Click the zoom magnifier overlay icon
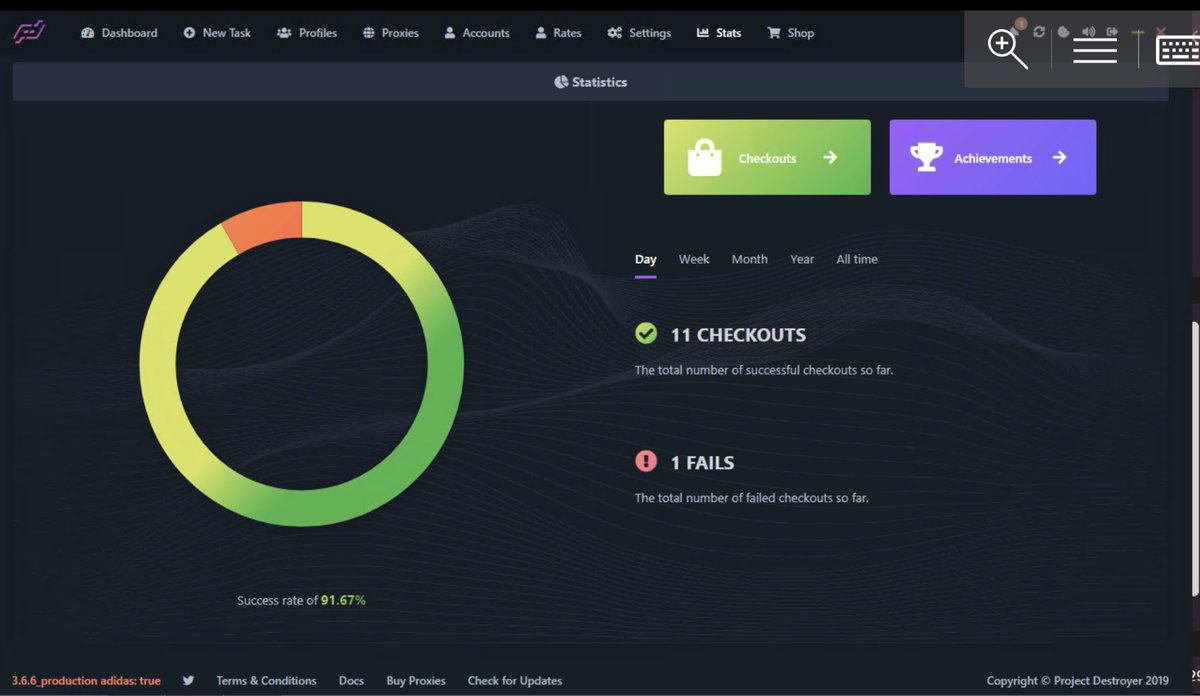The height and width of the screenshot is (696, 1200). point(1007,49)
